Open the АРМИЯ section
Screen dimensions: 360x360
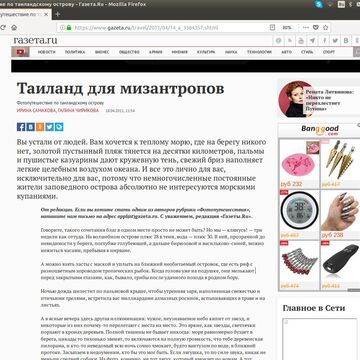[155, 52]
